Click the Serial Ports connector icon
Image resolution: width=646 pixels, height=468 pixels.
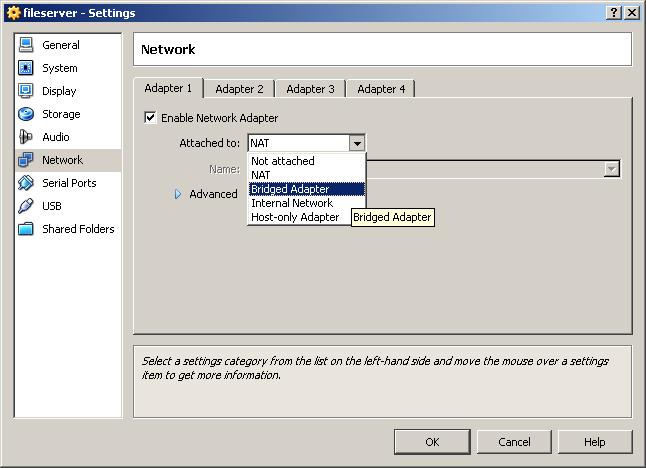point(26,183)
